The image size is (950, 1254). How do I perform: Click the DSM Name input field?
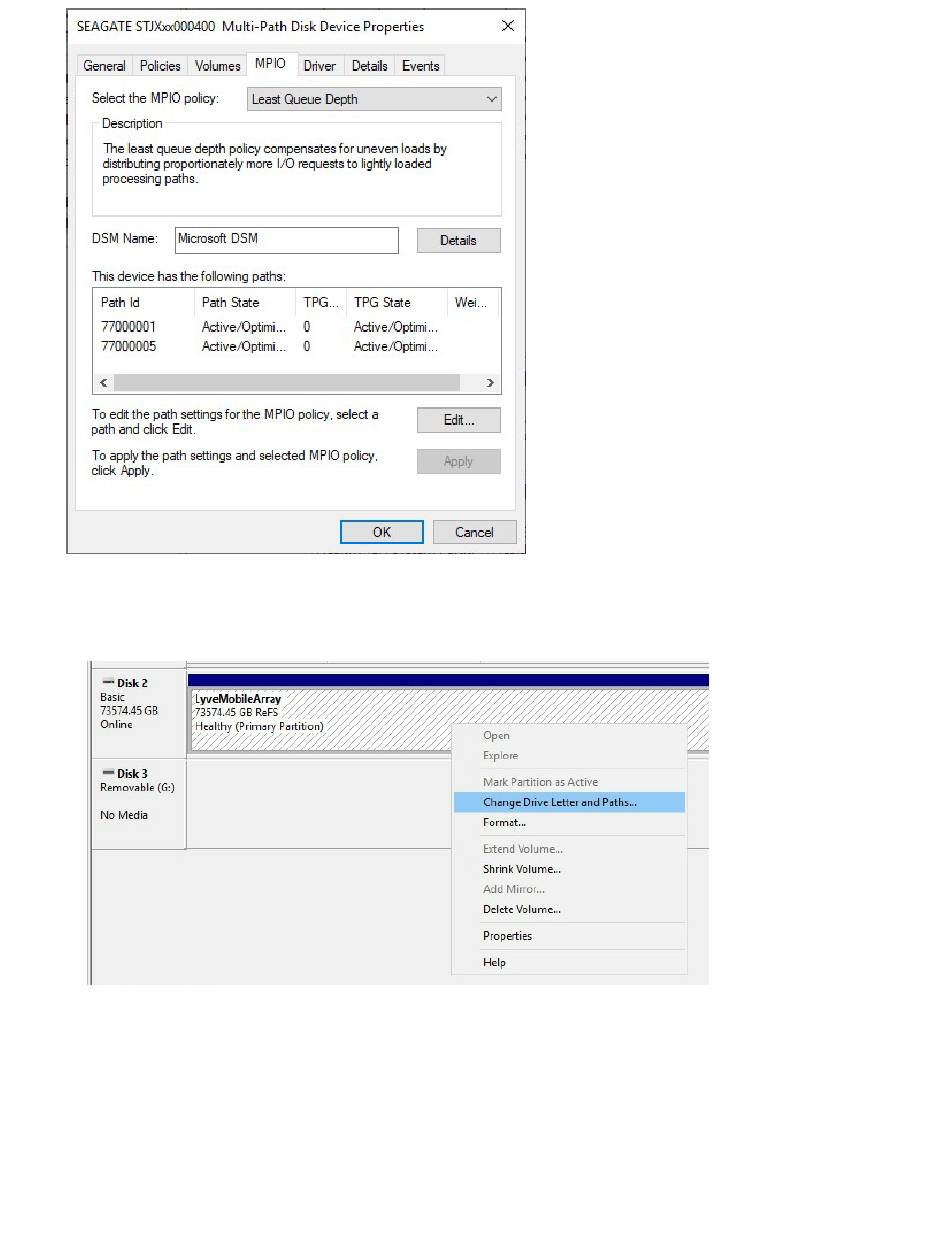click(286, 240)
